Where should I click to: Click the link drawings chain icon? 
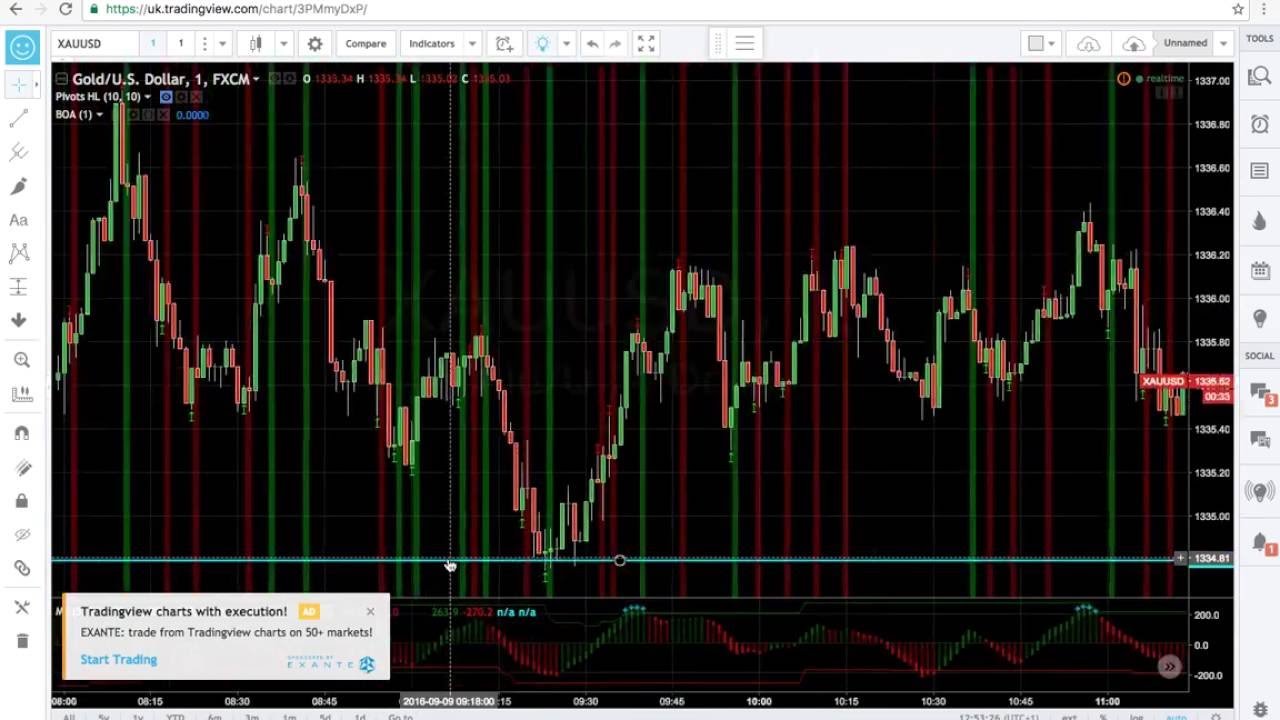tap(22, 568)
